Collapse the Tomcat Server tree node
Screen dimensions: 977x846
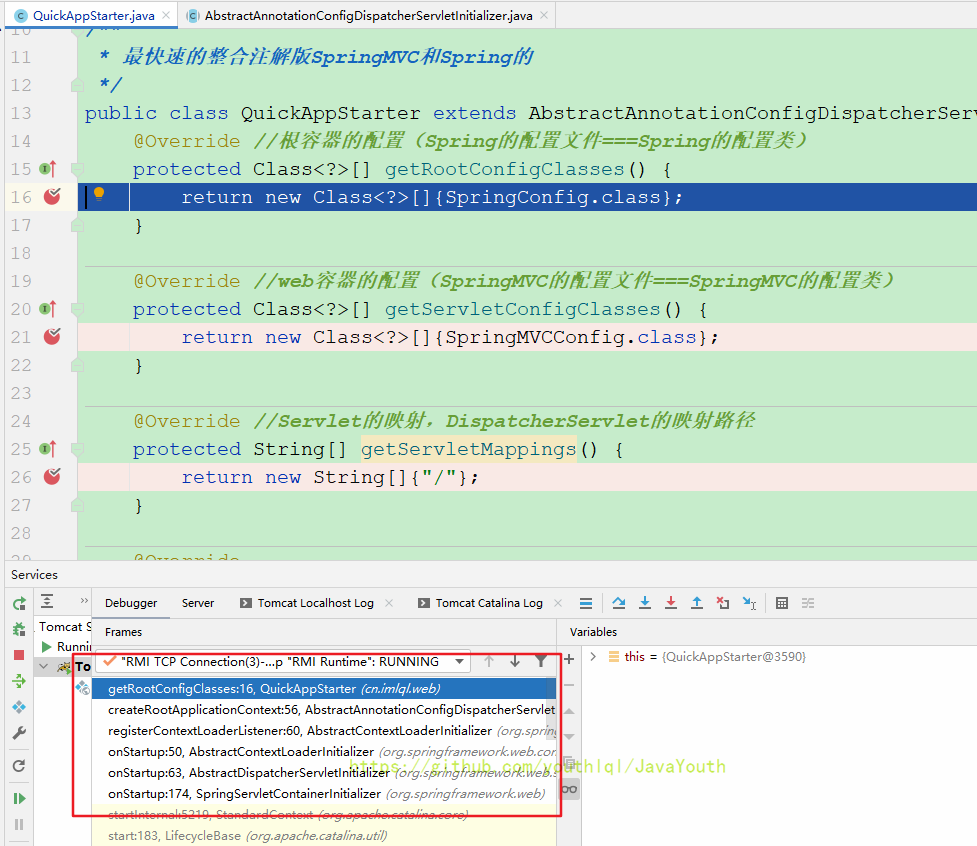[x=42, y=666]
